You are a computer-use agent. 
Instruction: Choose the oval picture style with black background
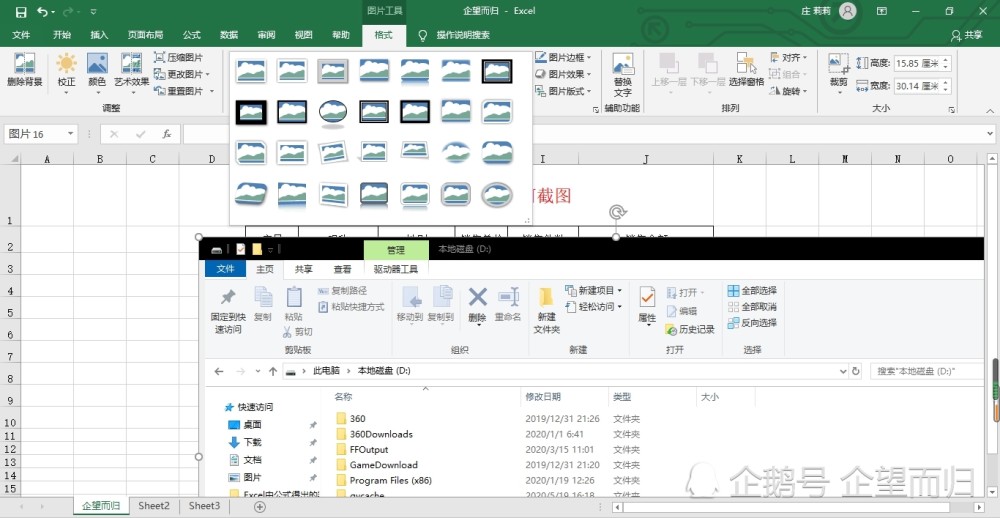(x=333, y=112)
